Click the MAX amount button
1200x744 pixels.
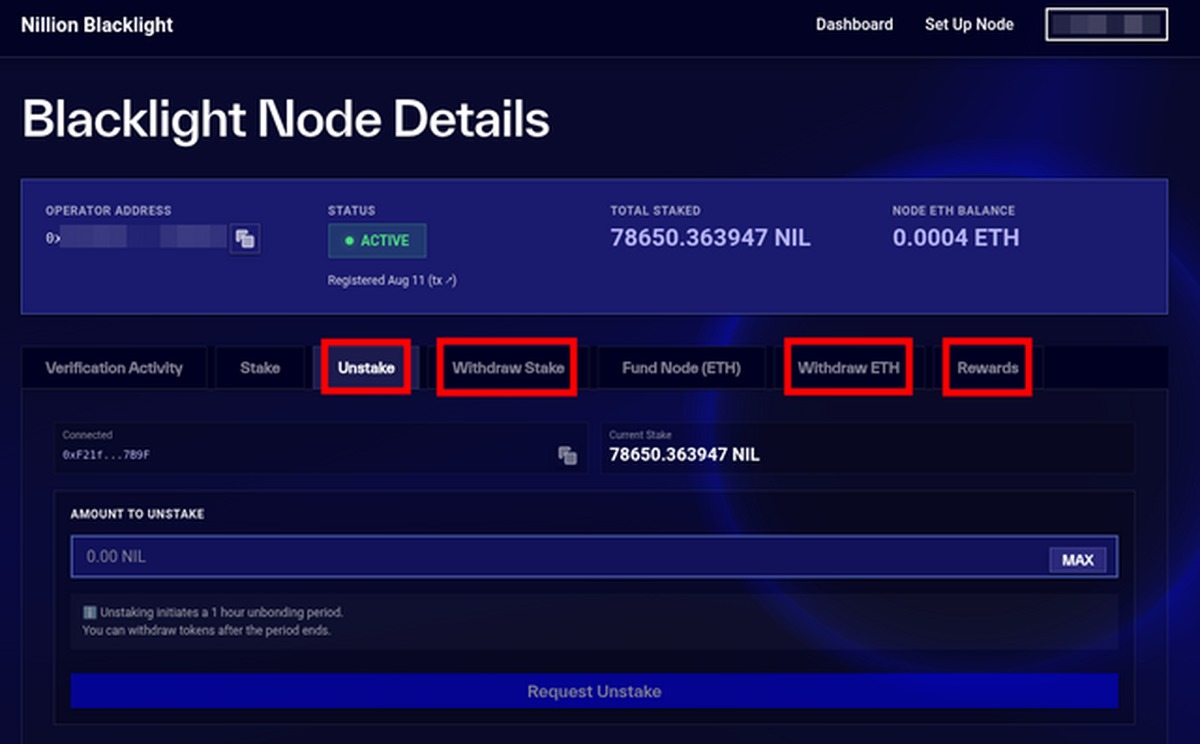tap(1078, 560)
